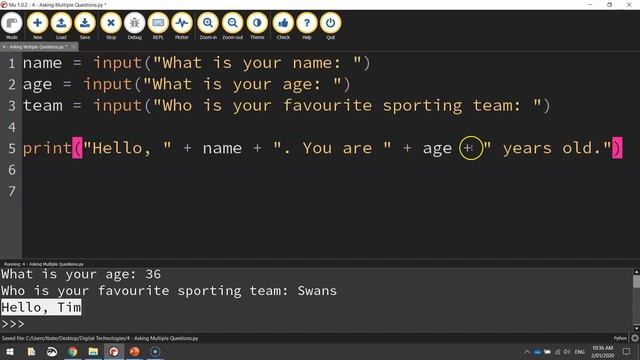Open the Plotter

182,26
